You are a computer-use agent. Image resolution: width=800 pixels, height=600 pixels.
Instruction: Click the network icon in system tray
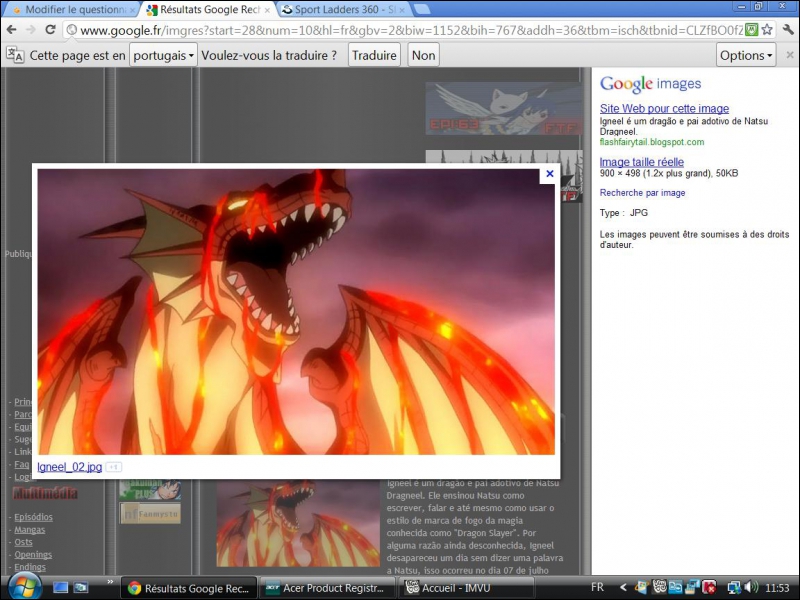click(x=734, y=588)
